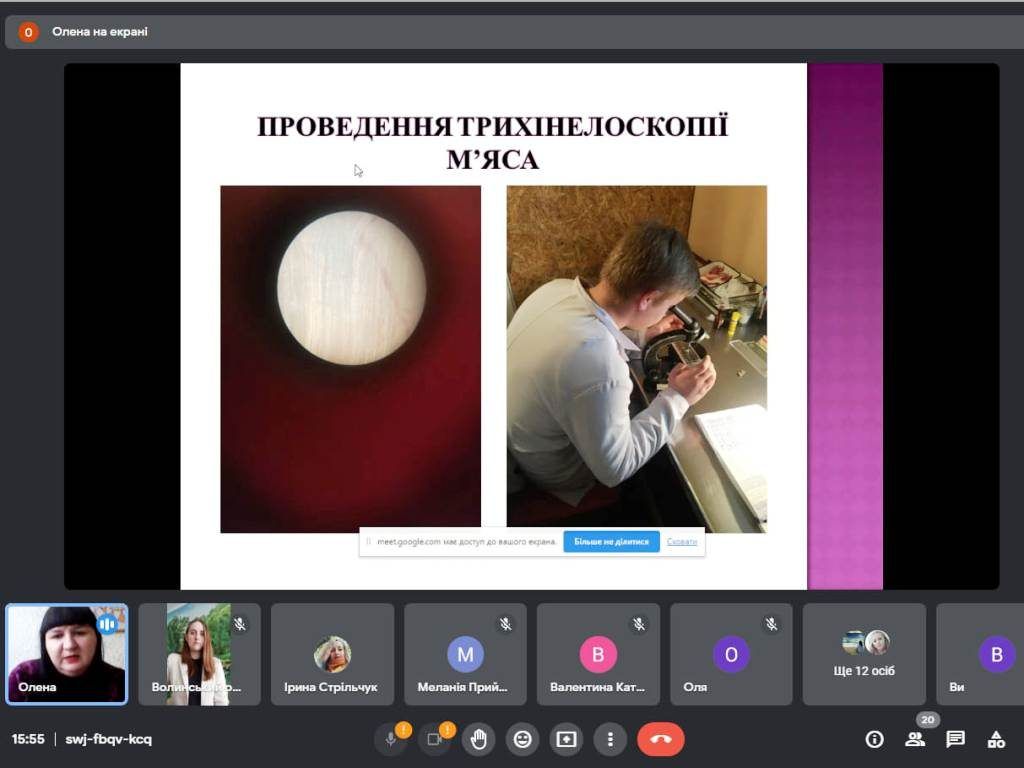Click the 'Сховати' link
Image resolution: width=1024 pixels, height=768 pixels.
point(682,542)
